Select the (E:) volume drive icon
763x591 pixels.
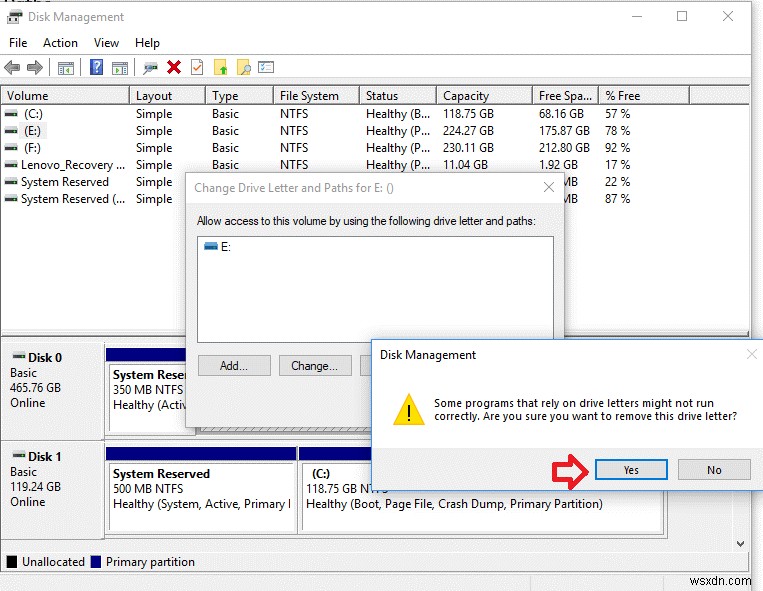(x=11, y=131)
